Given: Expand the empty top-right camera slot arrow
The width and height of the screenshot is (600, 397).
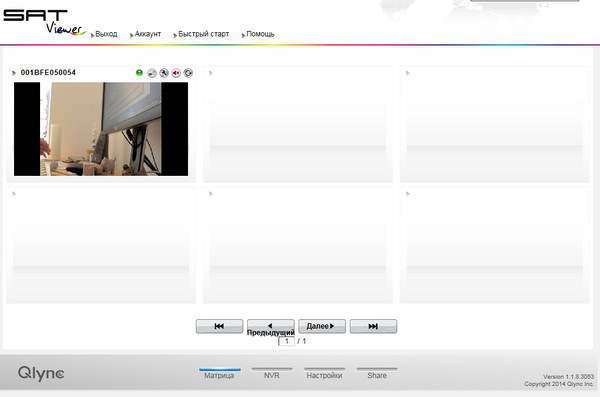Looking at the screenshot, I should [x=408, y=73].
